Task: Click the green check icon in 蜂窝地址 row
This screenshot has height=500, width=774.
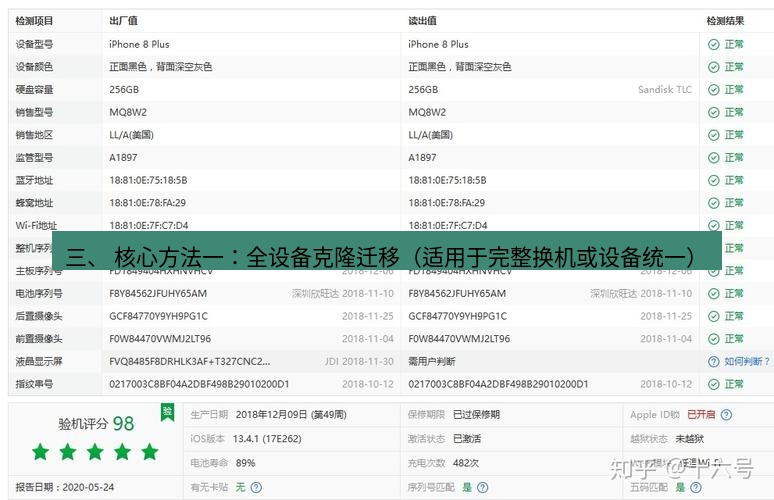Action: point(713,203)
